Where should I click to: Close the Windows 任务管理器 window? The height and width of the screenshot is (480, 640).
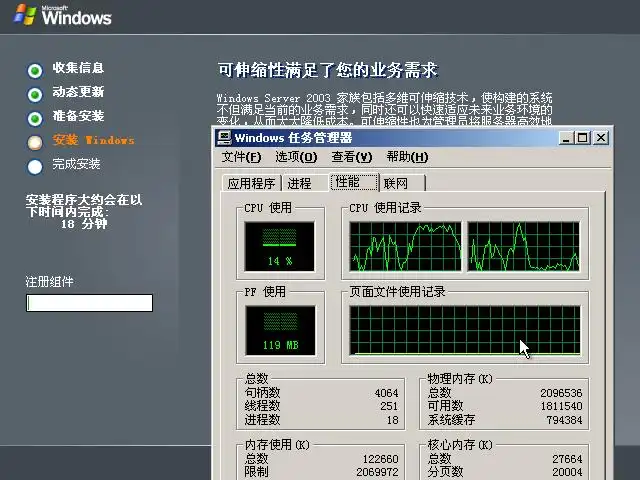[601, 138]
